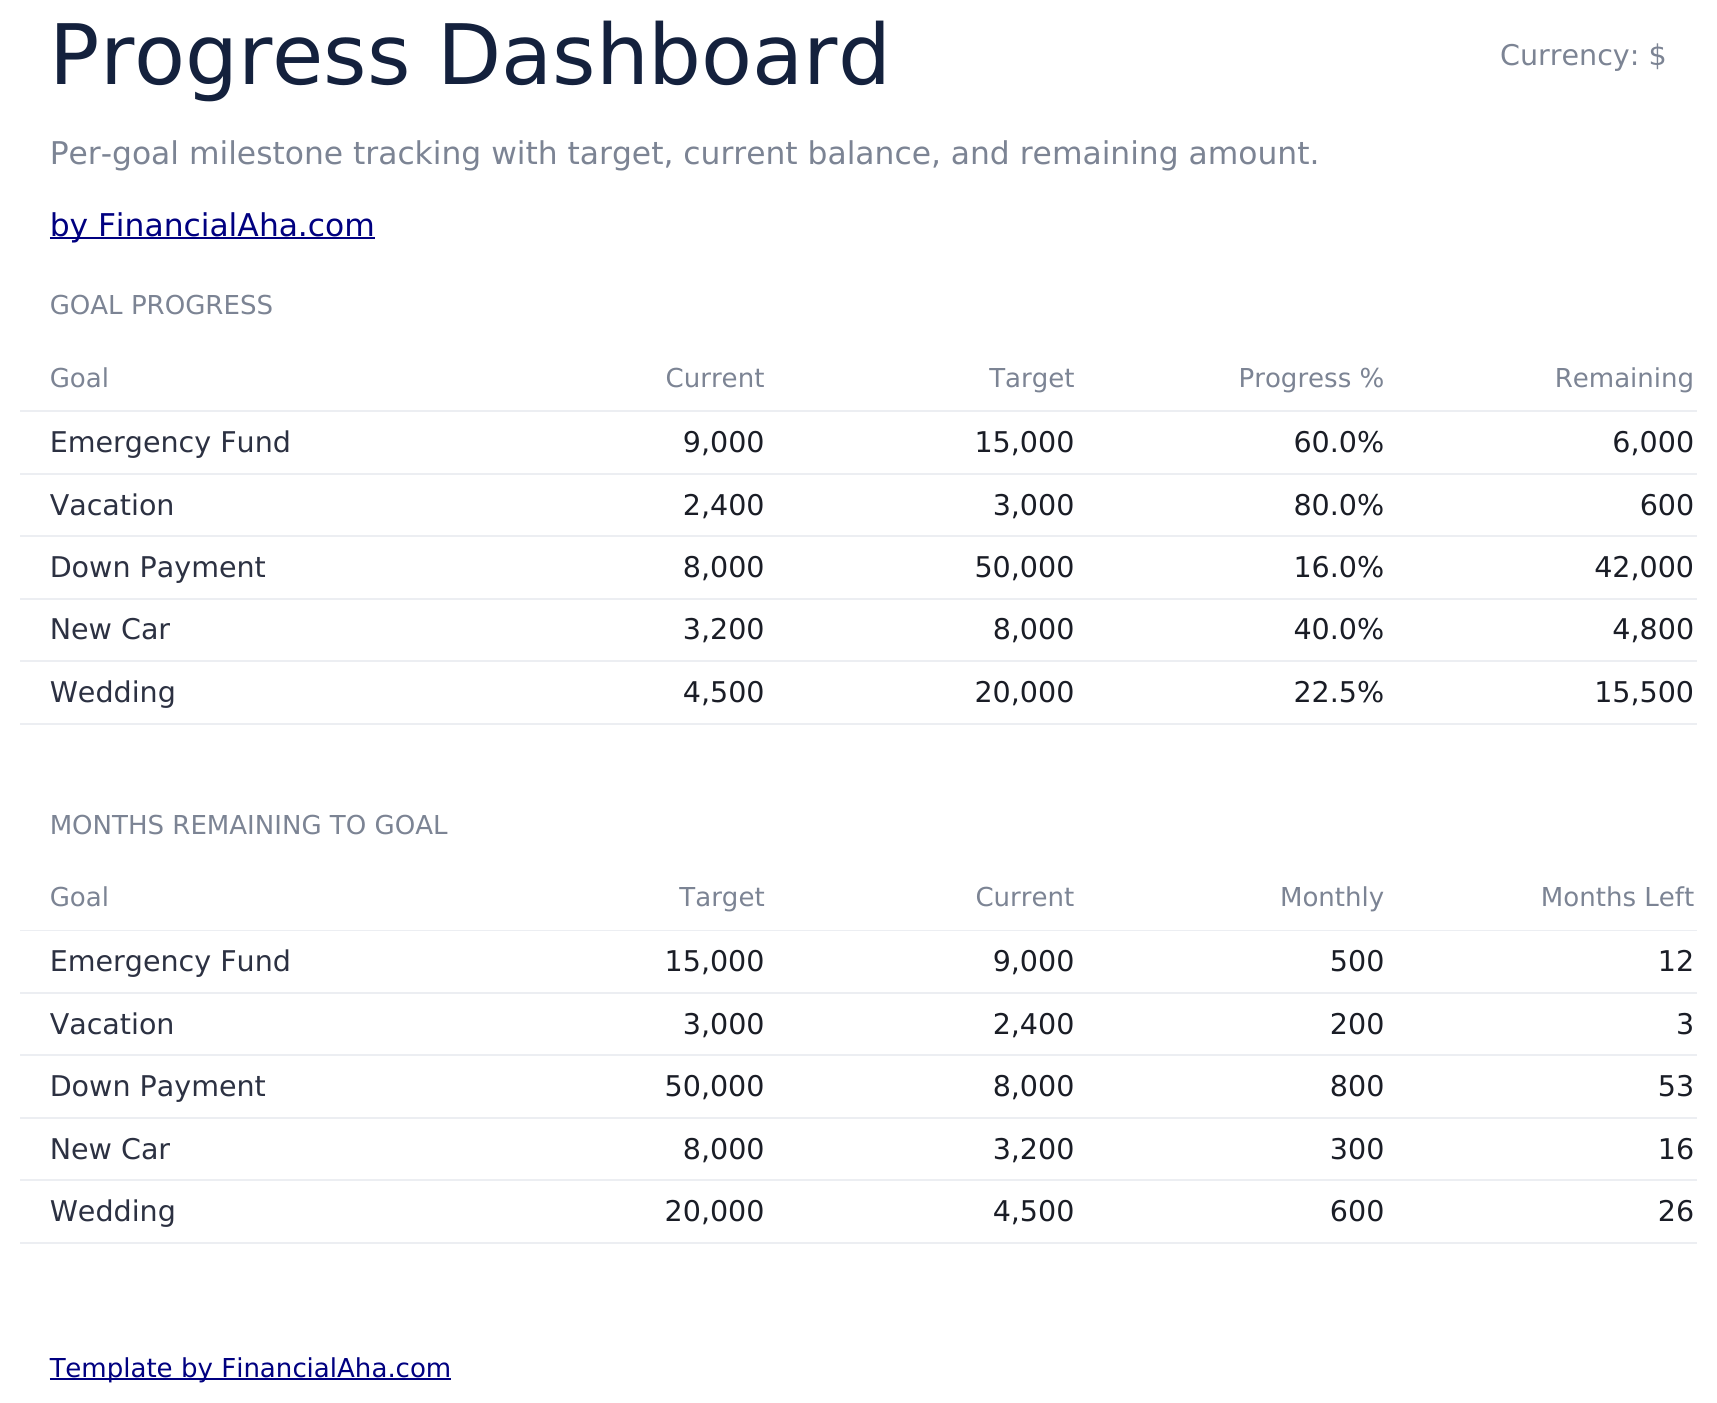Click the 6,000 remaining amount
The height and width of the screenshot is (1403, 1717).
pyautogui.click(x=1653, y=442)
